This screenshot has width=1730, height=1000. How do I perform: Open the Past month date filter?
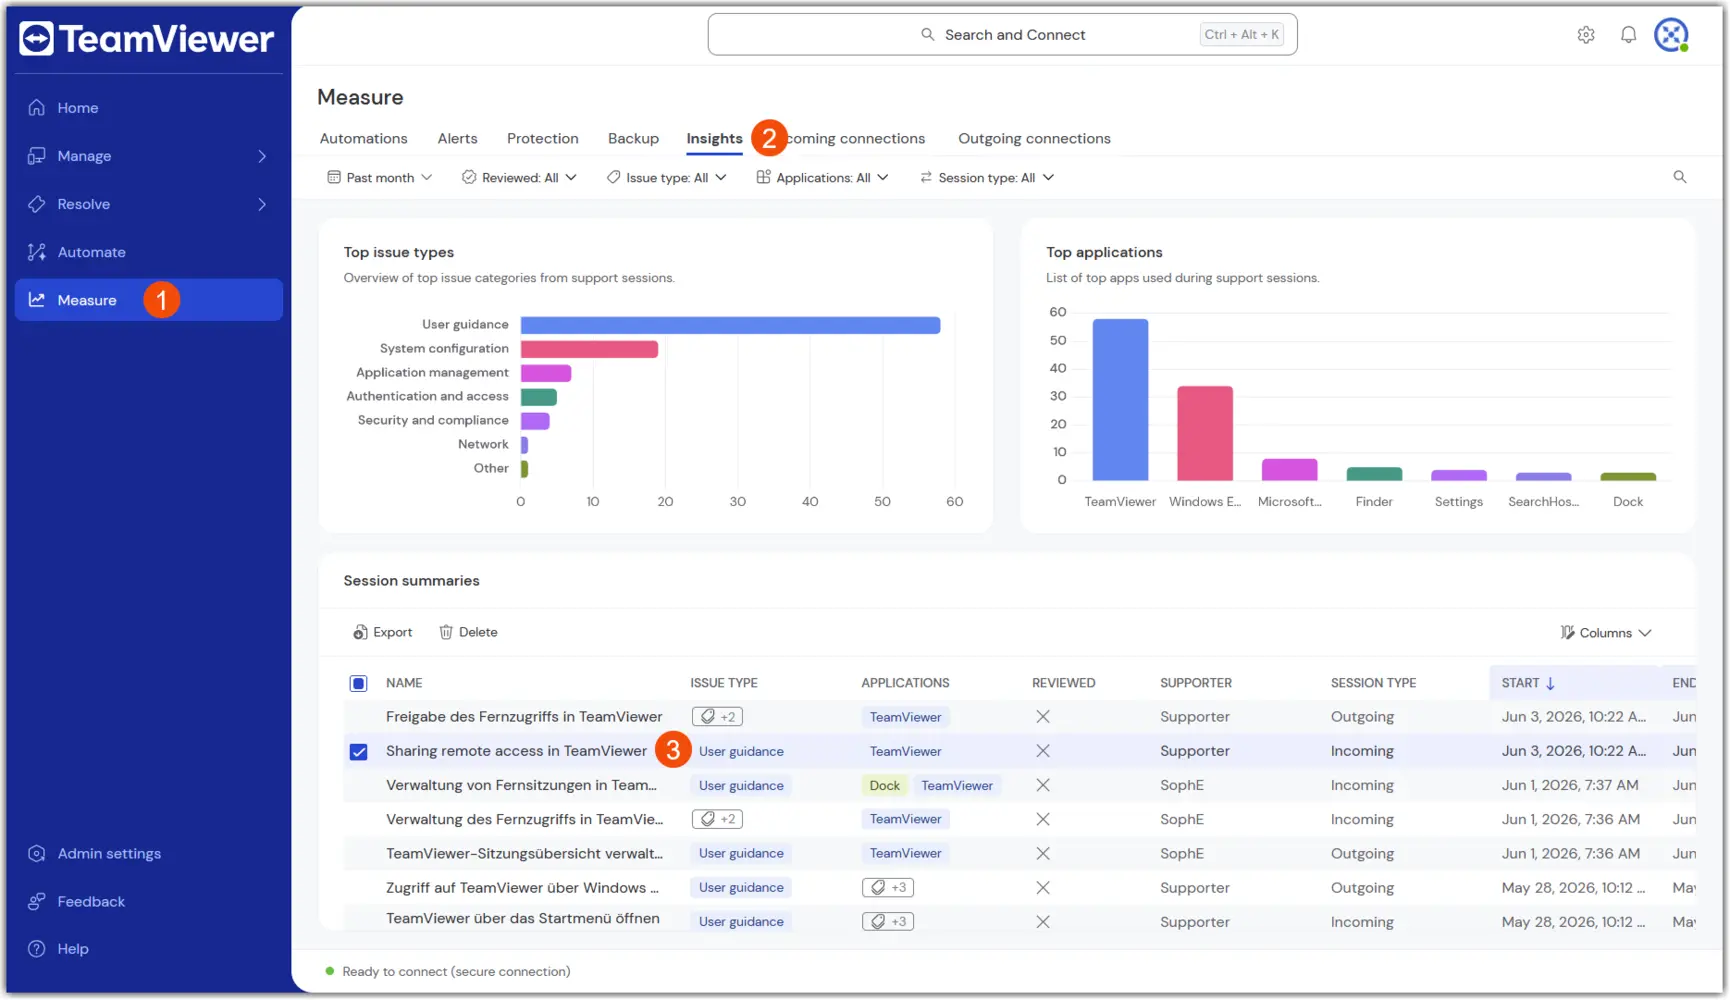pyautogui.click(x=380, y=177)
